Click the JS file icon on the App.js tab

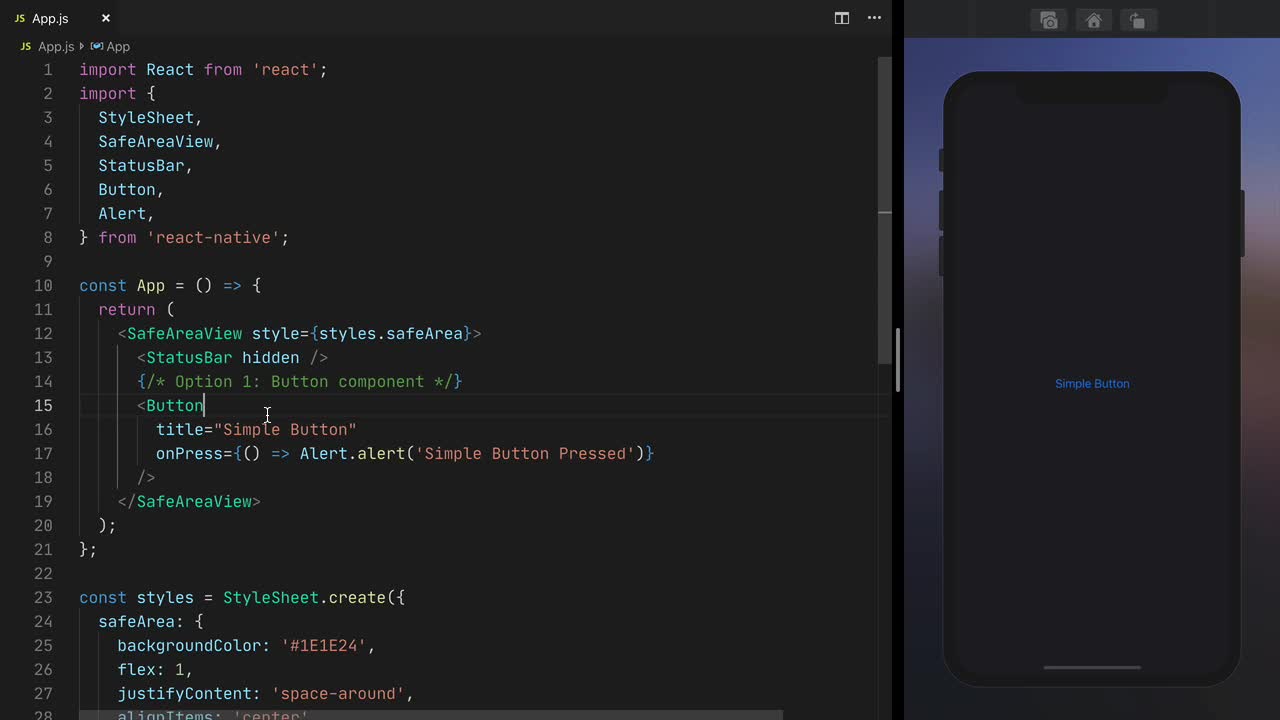[x=22, y=17]
